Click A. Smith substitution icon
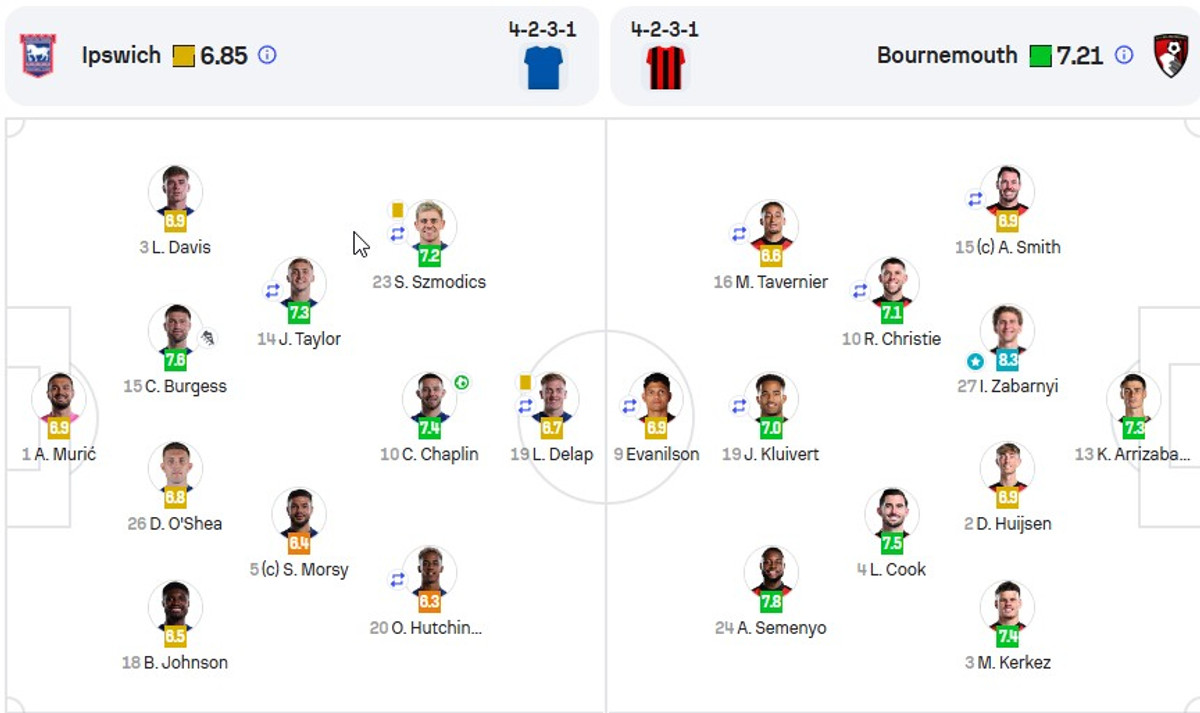 tap(975, 199)
